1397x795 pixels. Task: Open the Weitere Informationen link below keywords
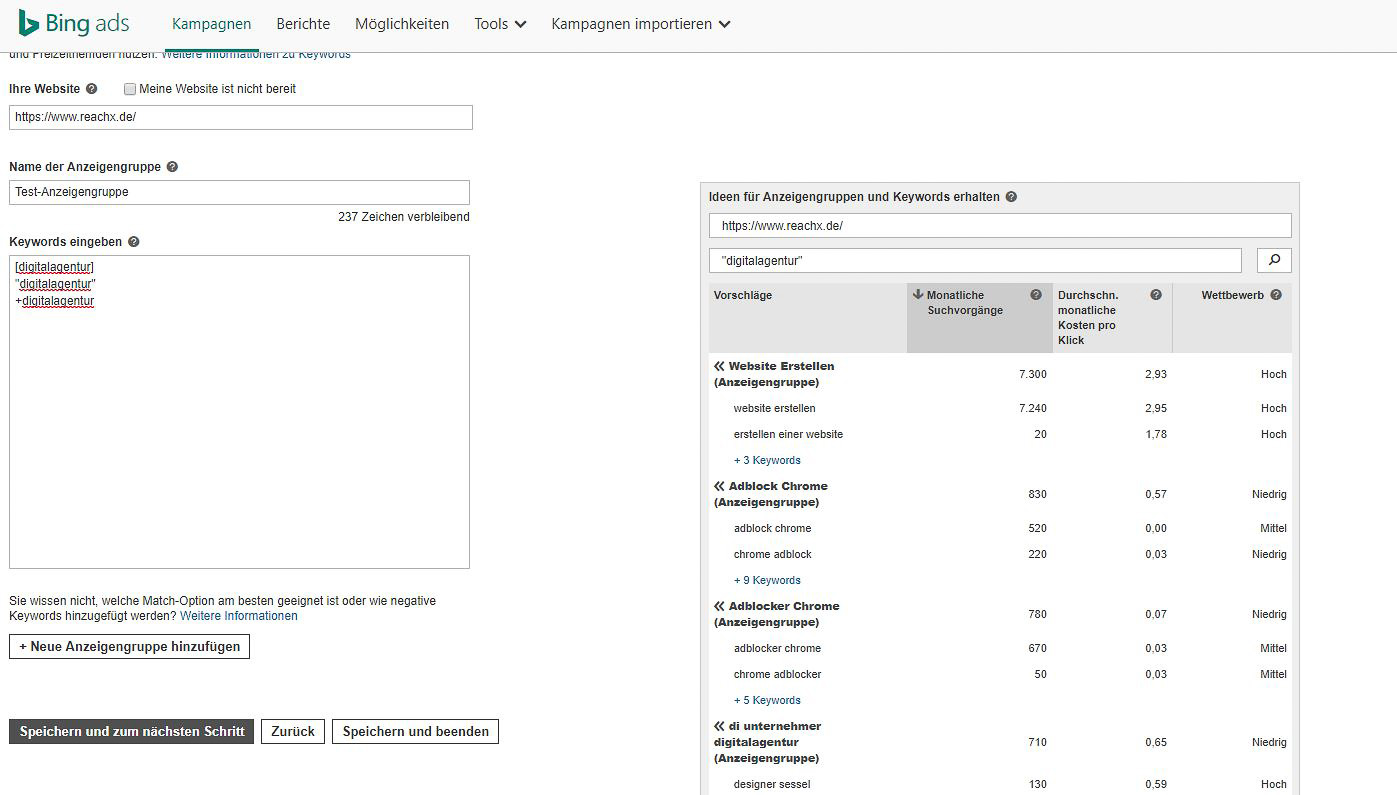239,616
